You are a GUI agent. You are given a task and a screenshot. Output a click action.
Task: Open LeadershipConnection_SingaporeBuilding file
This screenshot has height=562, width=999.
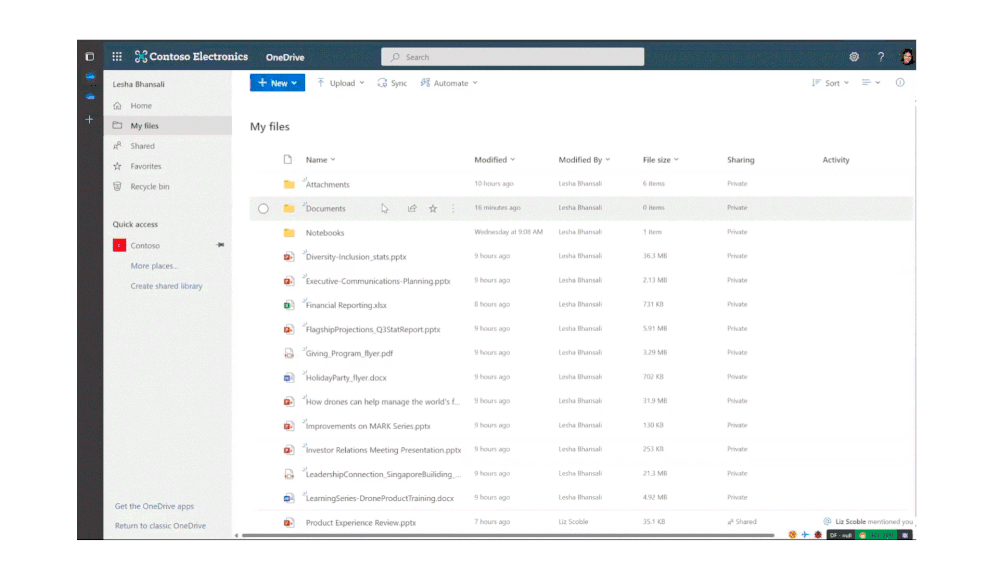pos(383,474)
